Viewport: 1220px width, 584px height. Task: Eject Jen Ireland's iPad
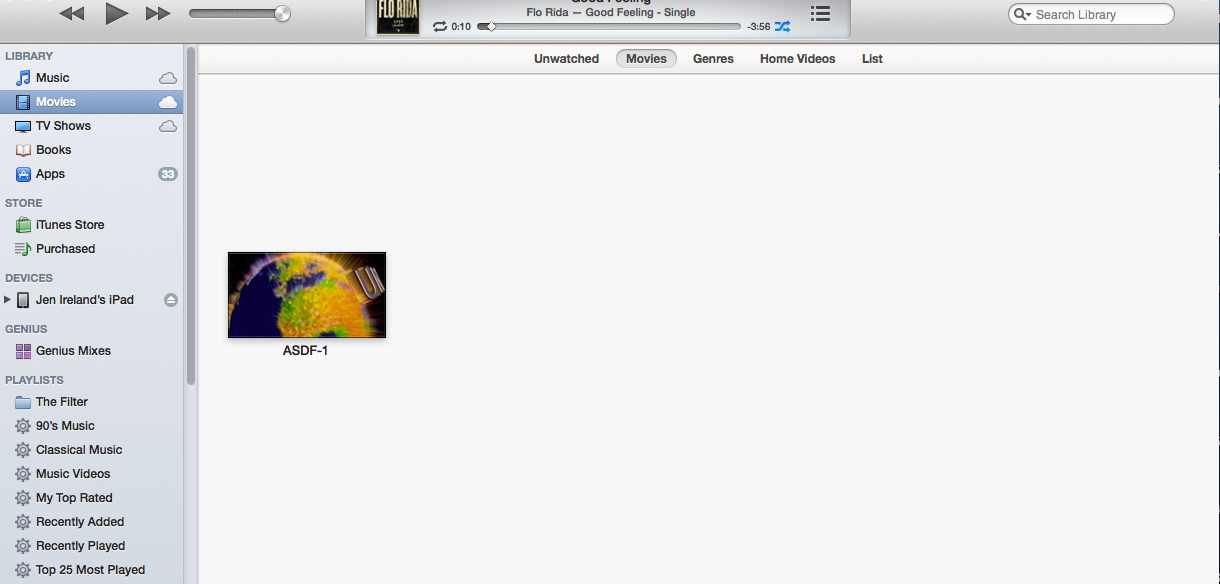pyautogui.click(x=171, y=300)
